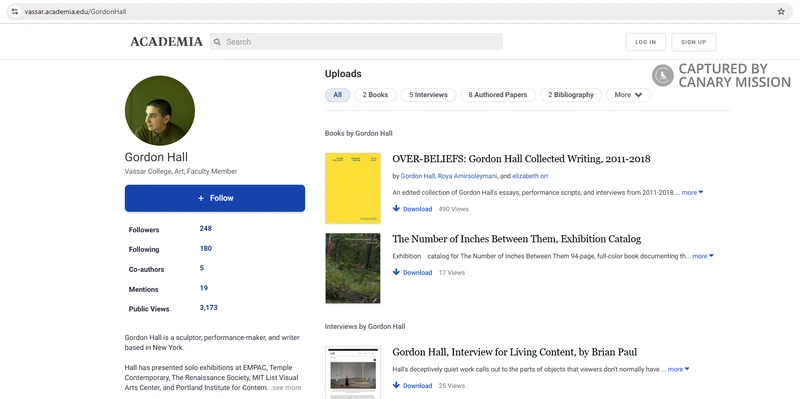The image size is (800, 399).
Task: Open the yellow OVER-BELIEFS book cover
Action: pyautogui.click(x=353, y=188)
